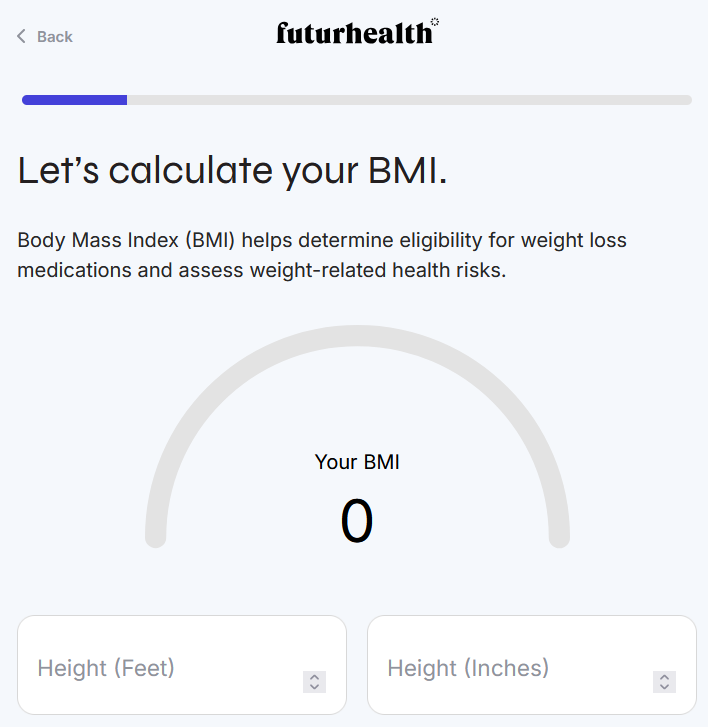
Task: Increase inches using the stepper up arrow
Action: pyautogui.click(x=664, y=677)
